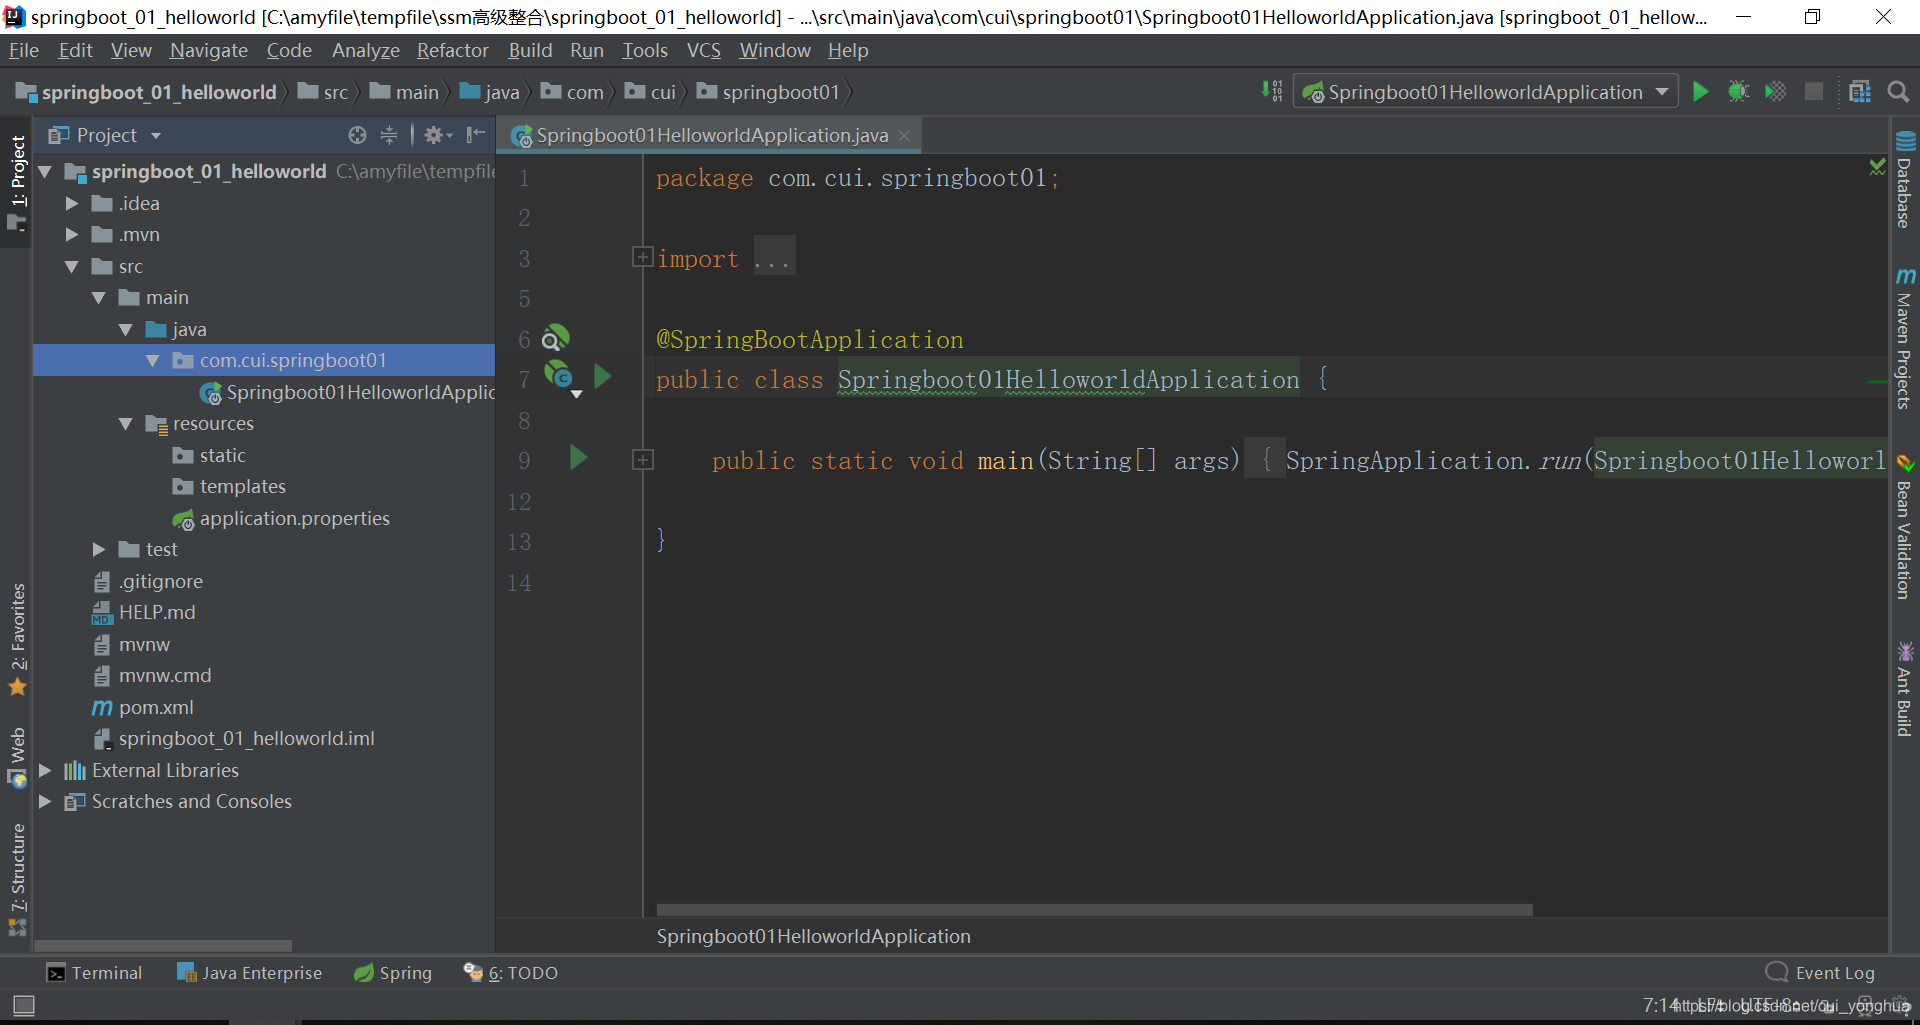Open the File menu

point(24,50)
